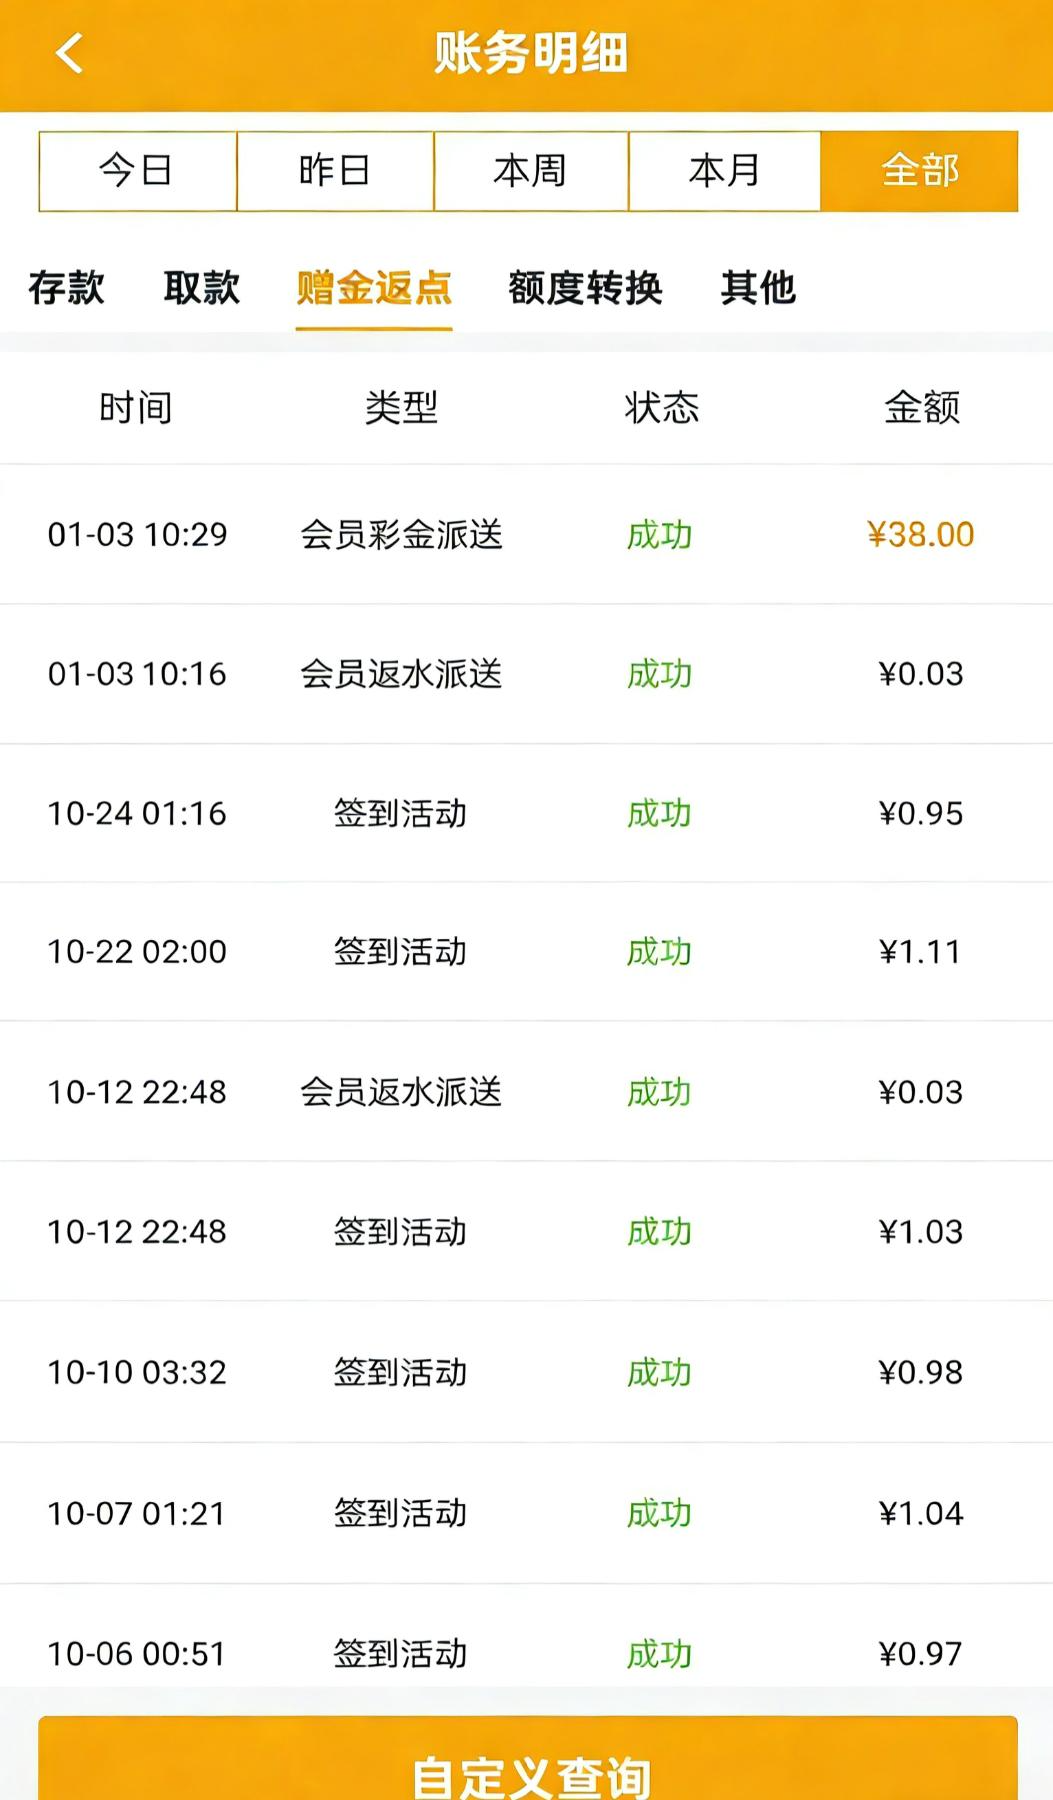Select the ¥1.11 签到活动 record
Image resolution: width=1053 pixels, height=1800 pixels.
pos(526,952)
